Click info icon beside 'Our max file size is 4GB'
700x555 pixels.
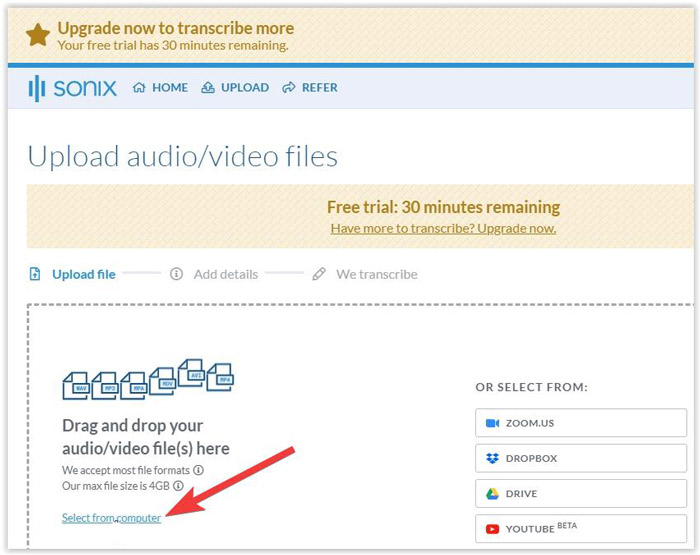178,486
